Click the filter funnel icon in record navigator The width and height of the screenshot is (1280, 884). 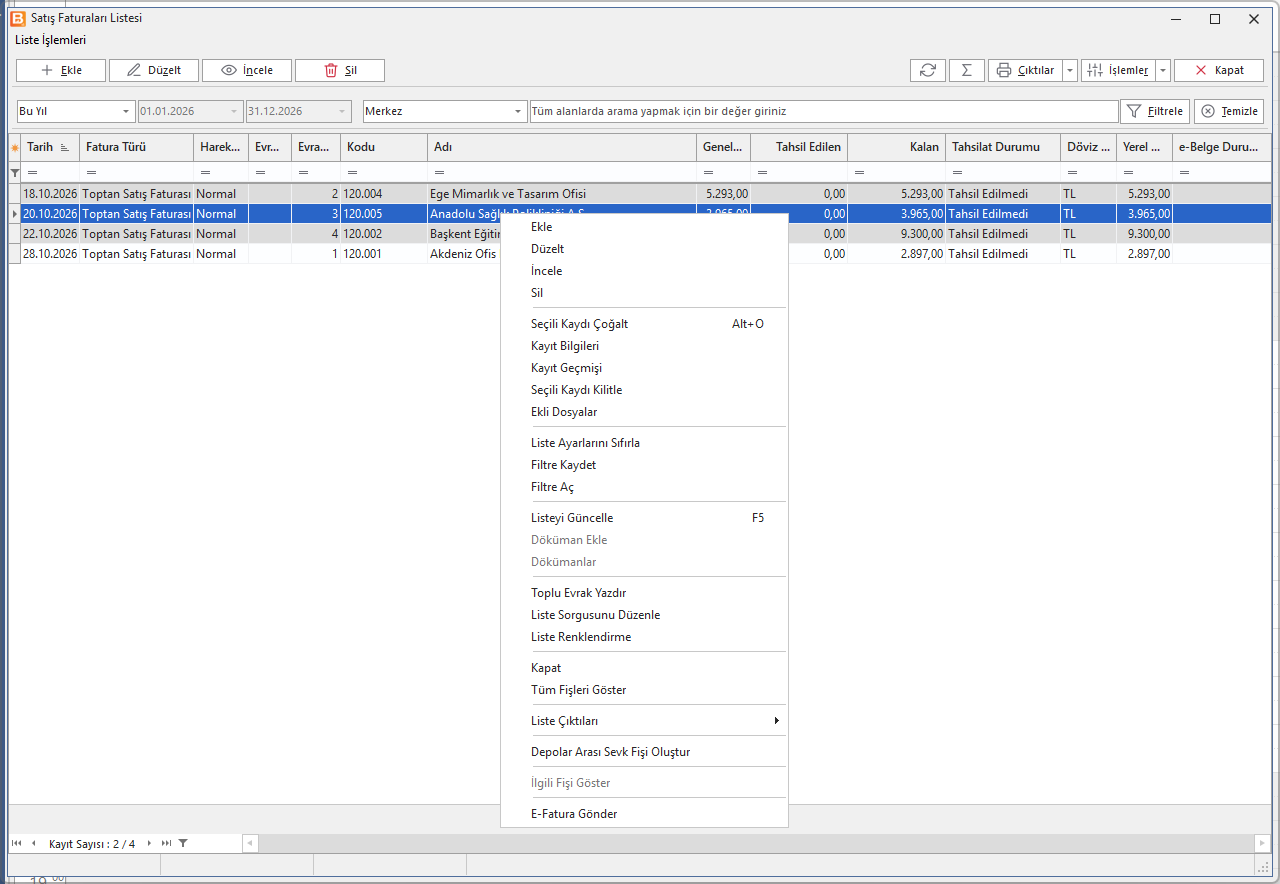pyautogui.click(x=183, y=843)
